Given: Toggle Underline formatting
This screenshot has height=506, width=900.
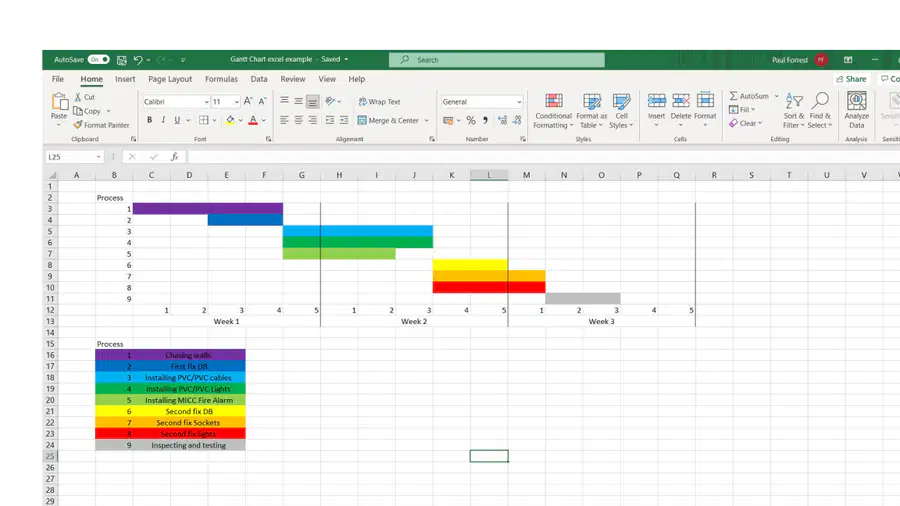Looking at the screenshot, I should tap(177, 120).
